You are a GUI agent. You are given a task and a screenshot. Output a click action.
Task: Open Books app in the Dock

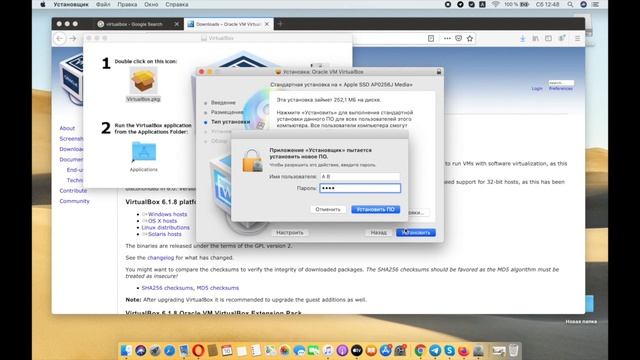coord(371,350)
